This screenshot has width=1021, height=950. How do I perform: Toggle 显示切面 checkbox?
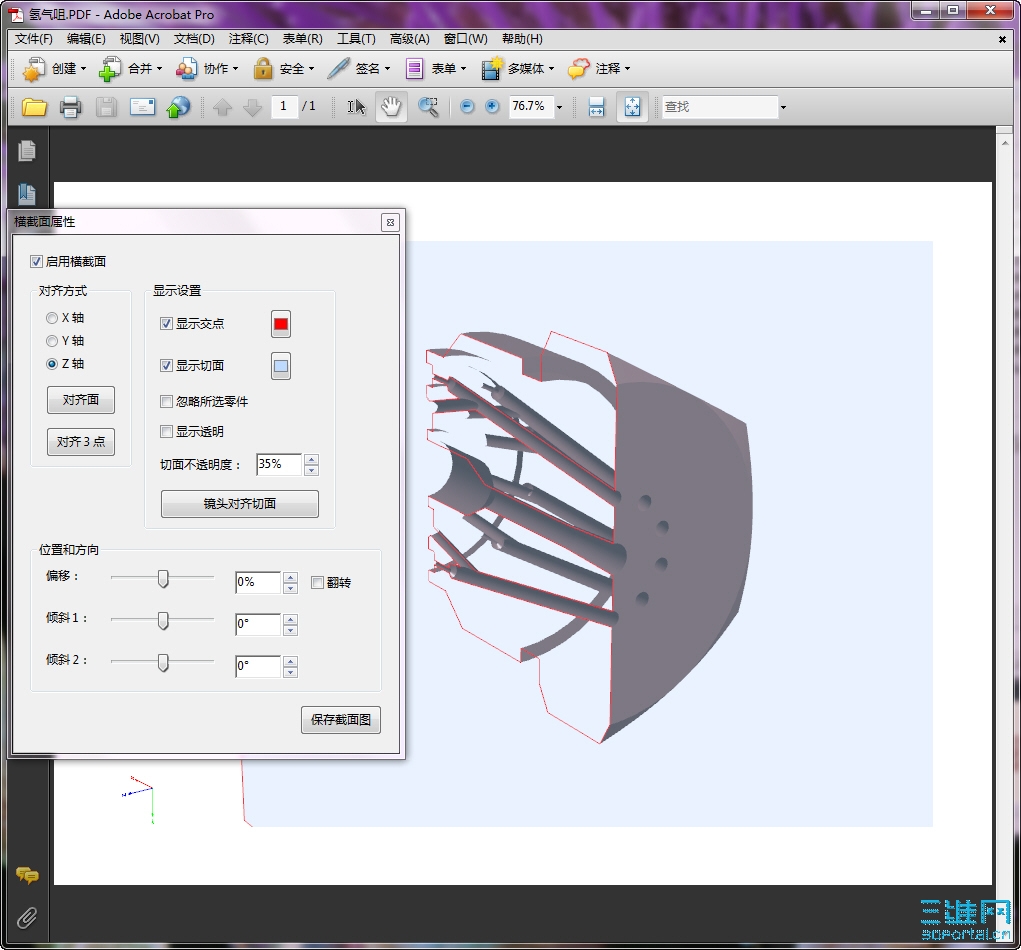[x=166, y=365]
